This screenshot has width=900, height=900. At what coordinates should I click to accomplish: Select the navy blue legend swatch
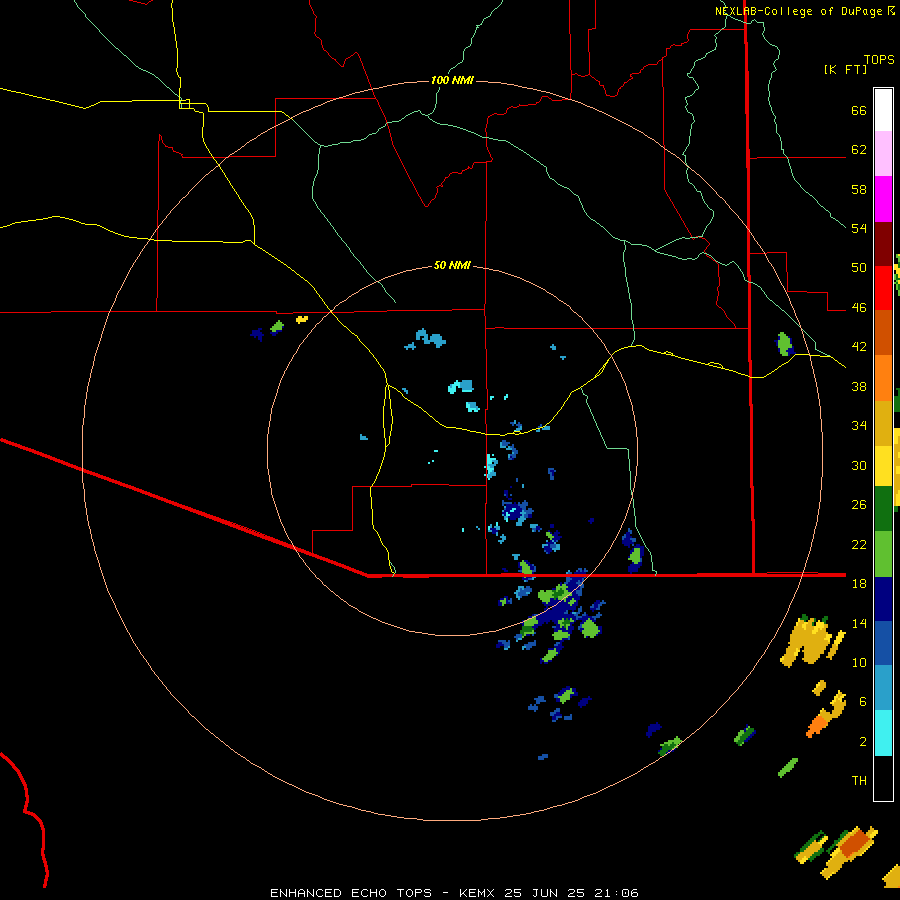(x=883, y=599)
